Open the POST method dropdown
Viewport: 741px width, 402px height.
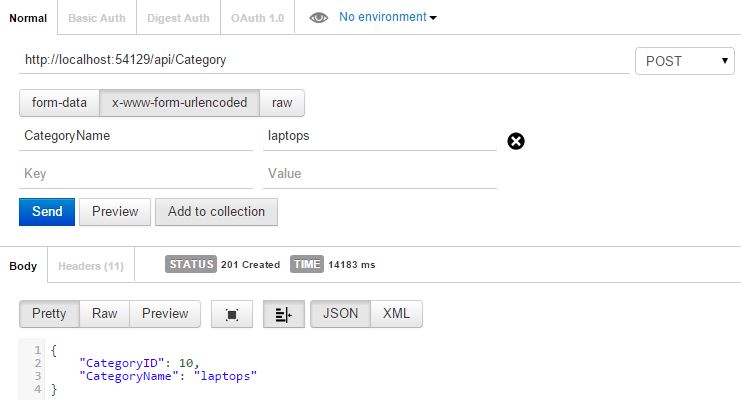click(x=686, y=61)
